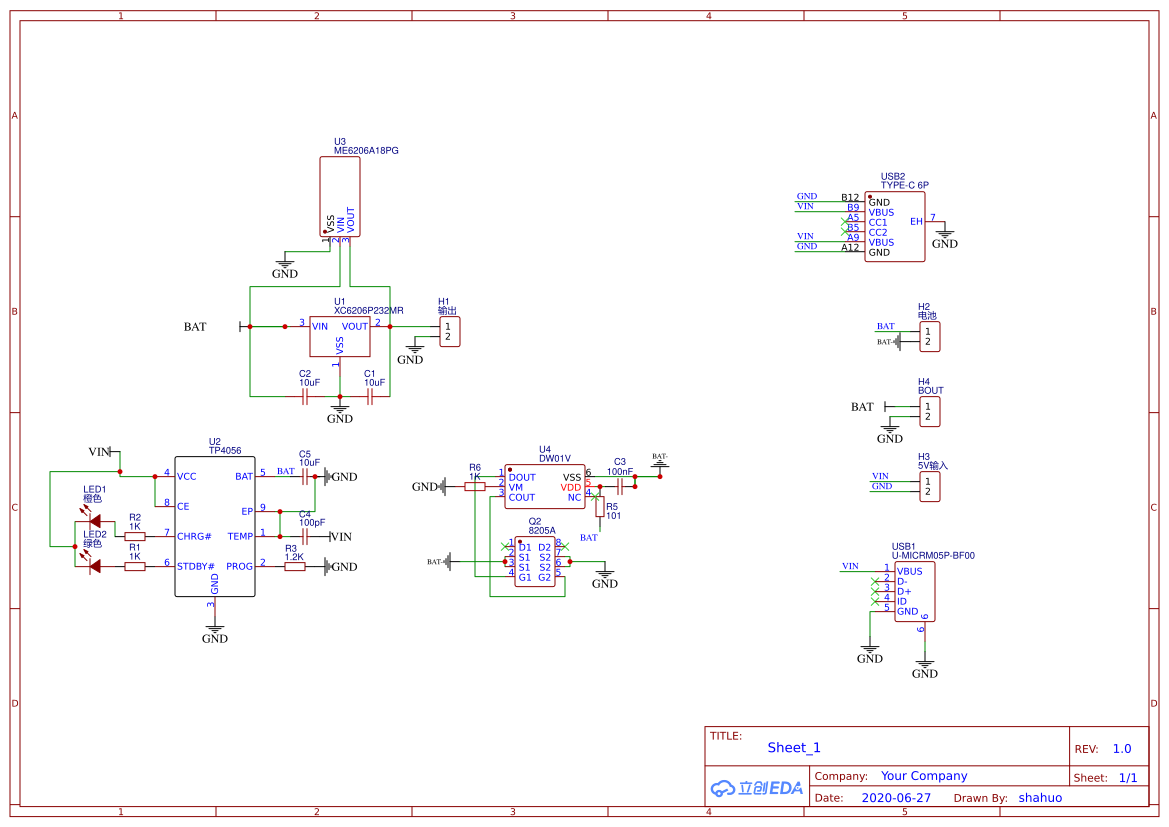
Task: Select capacitor C1 10uF symbol
Action: tap(370, 396)
